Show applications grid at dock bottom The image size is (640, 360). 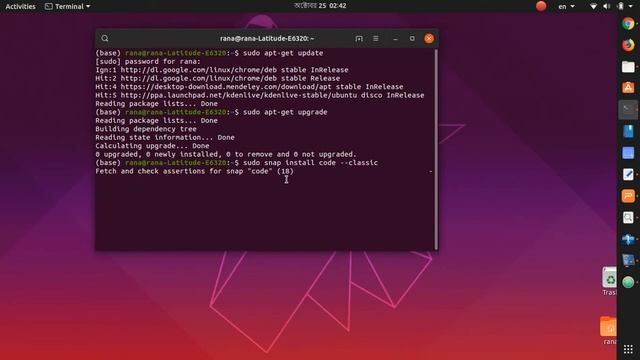(x=628, y=349)
